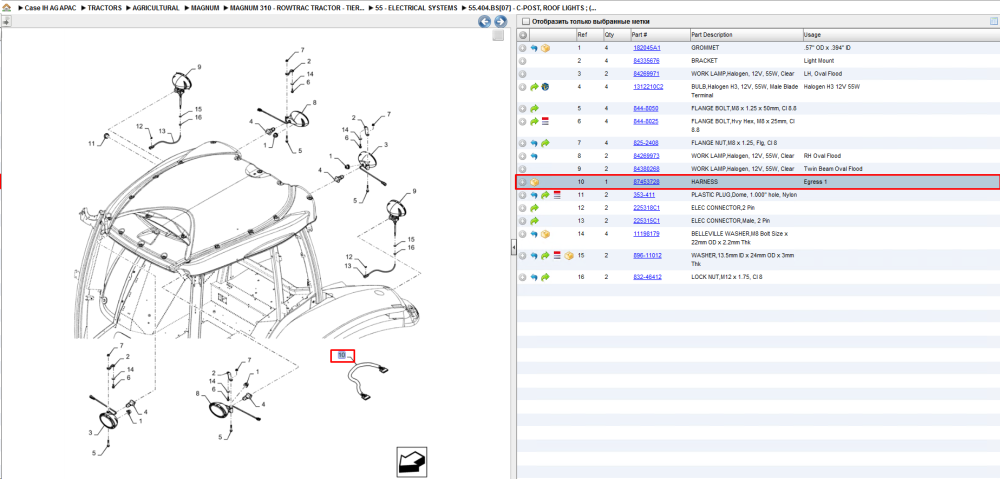Click 'Twin Beam Oval Flood' usage text

833,169
